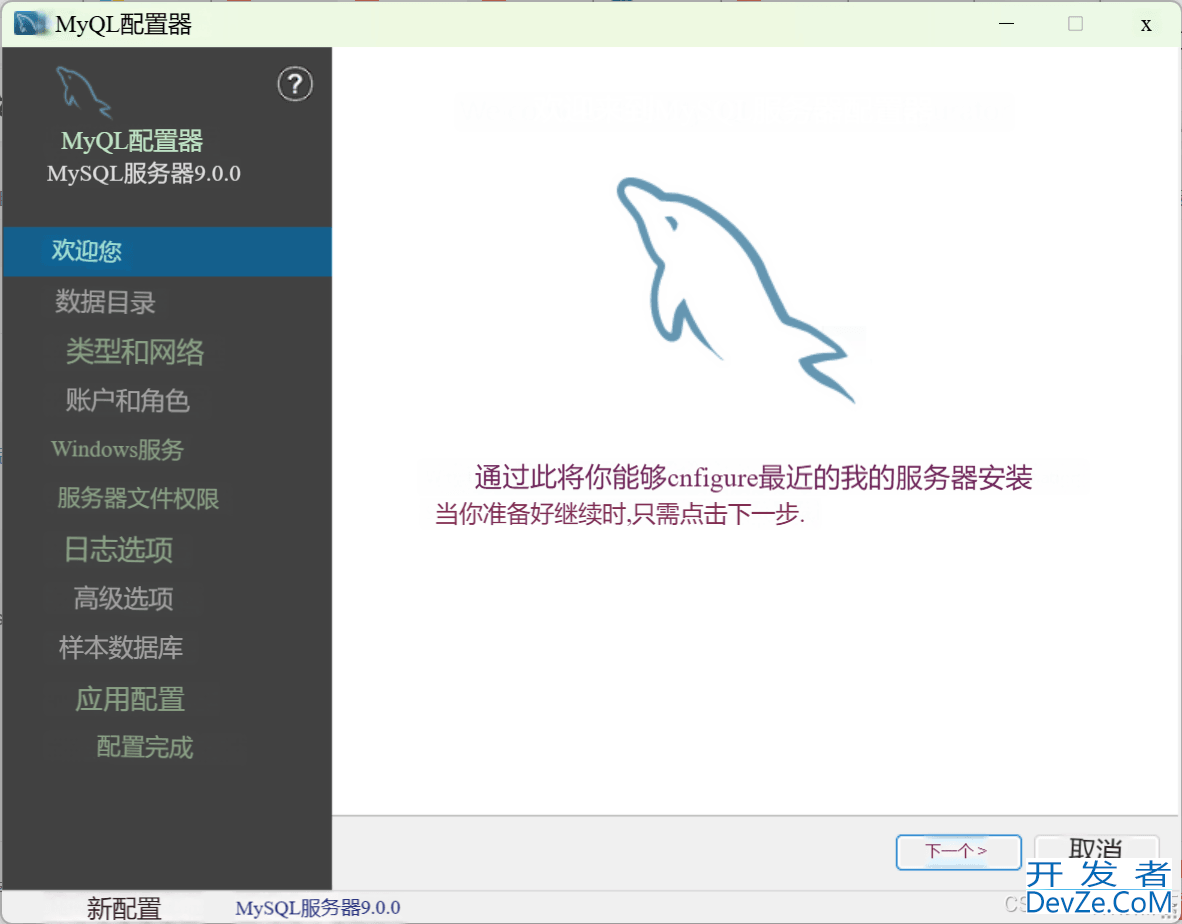Select the 日志选项 step

pos(118,549)
